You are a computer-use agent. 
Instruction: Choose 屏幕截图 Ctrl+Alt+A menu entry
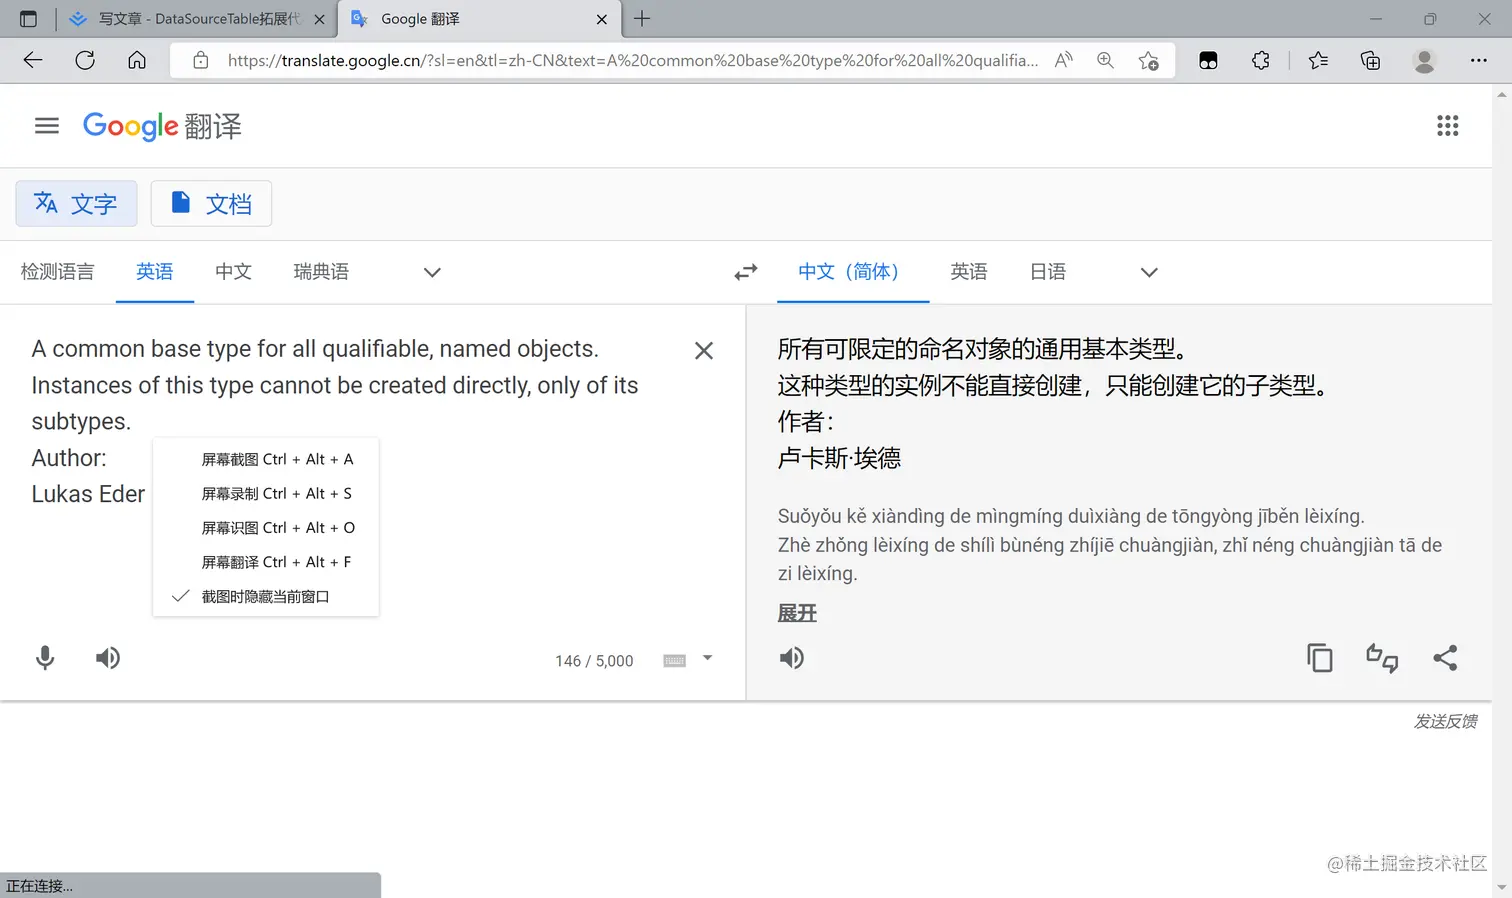coord(266,459)
